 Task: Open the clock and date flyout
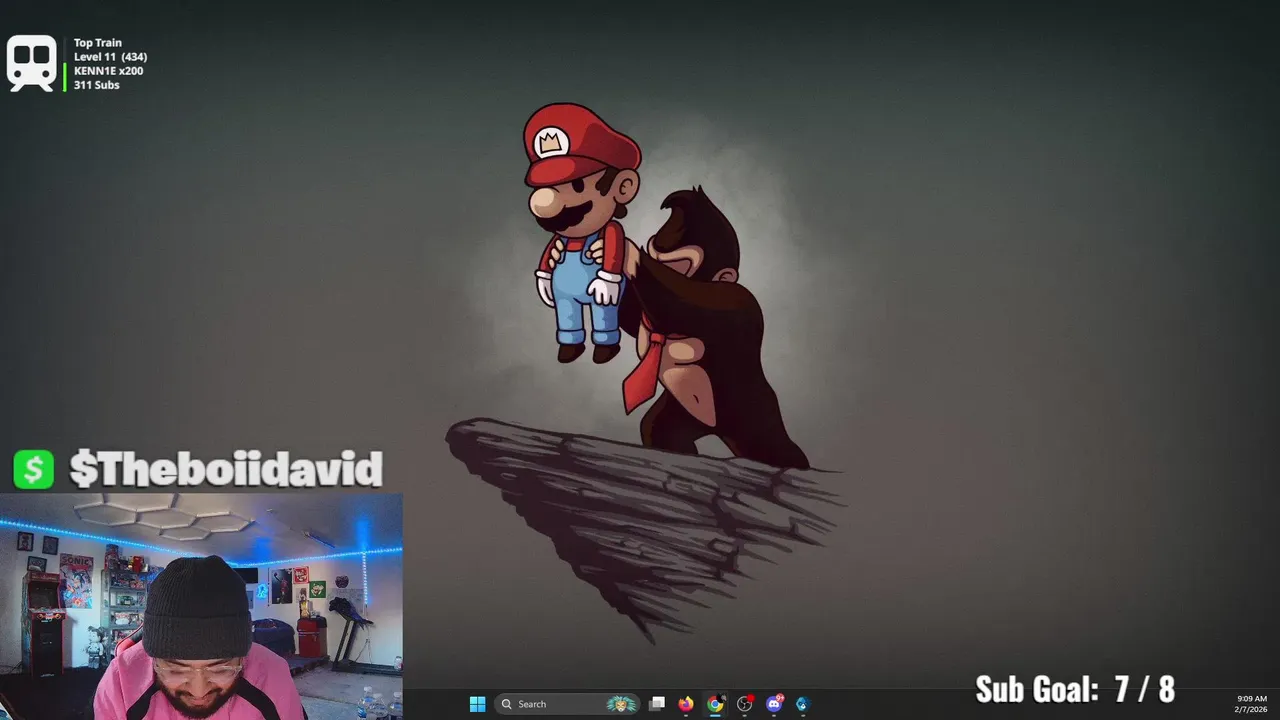[1252, 704]
